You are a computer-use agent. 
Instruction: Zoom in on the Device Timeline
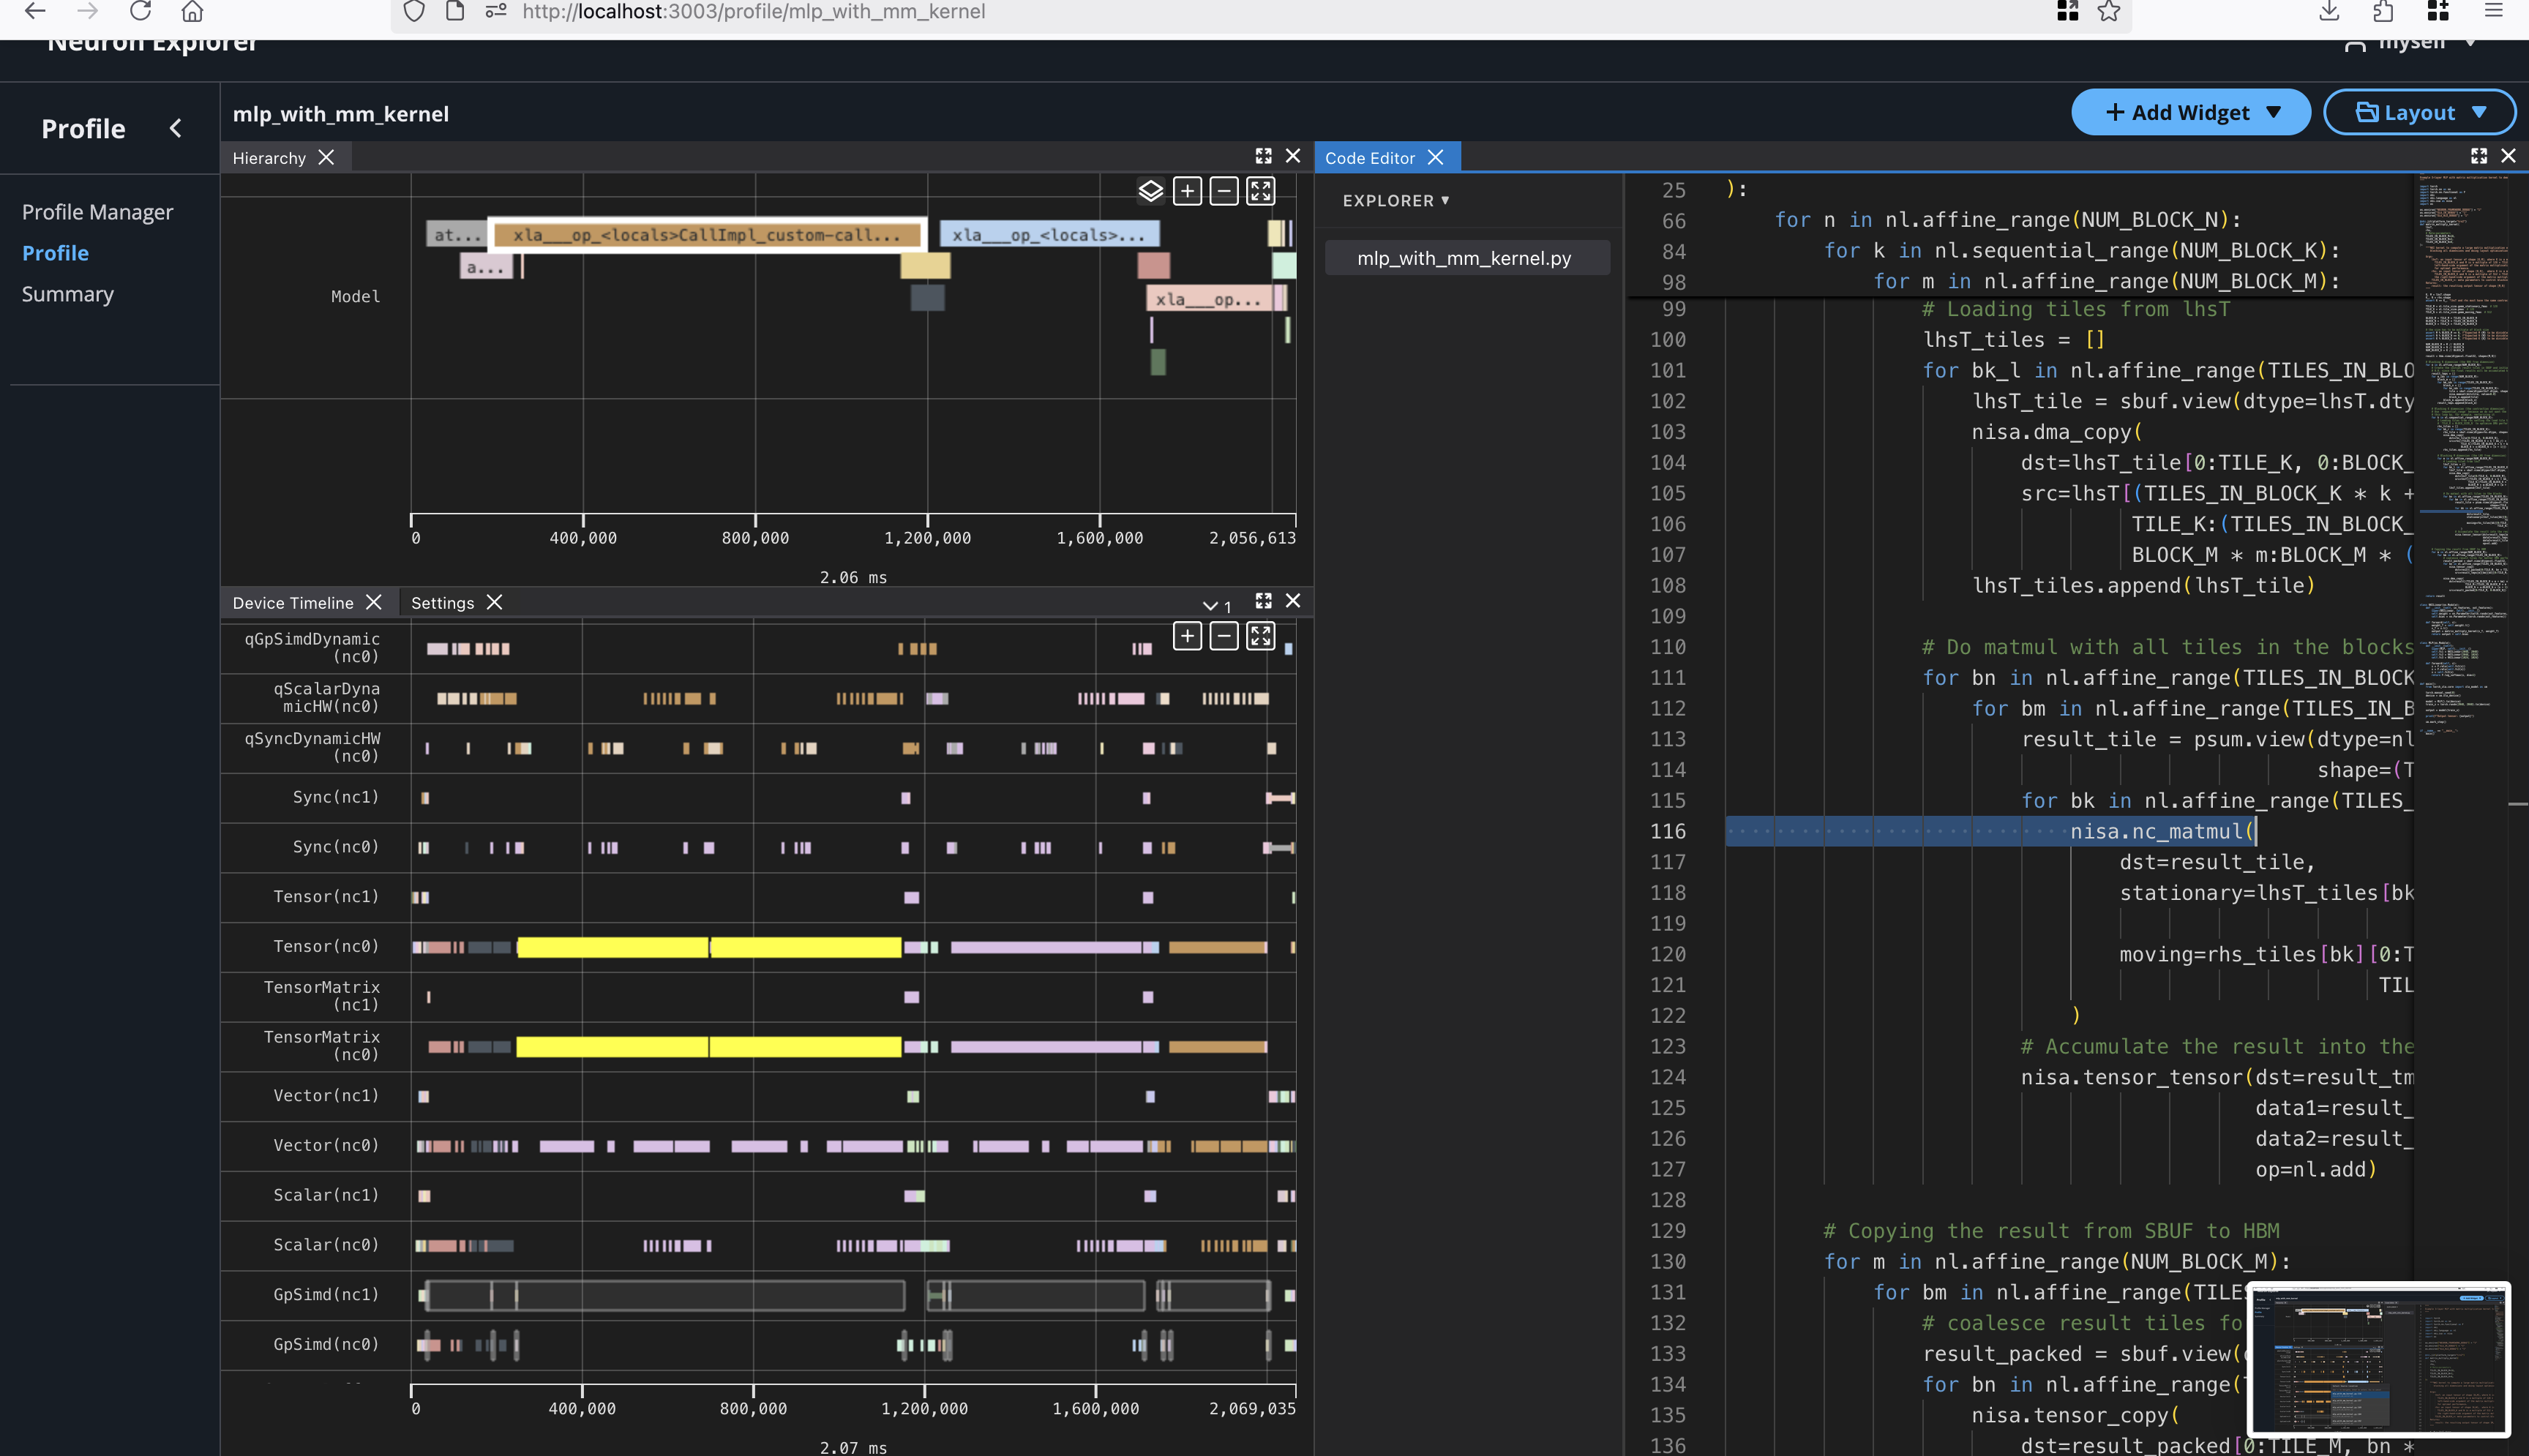coord(1187,635)
